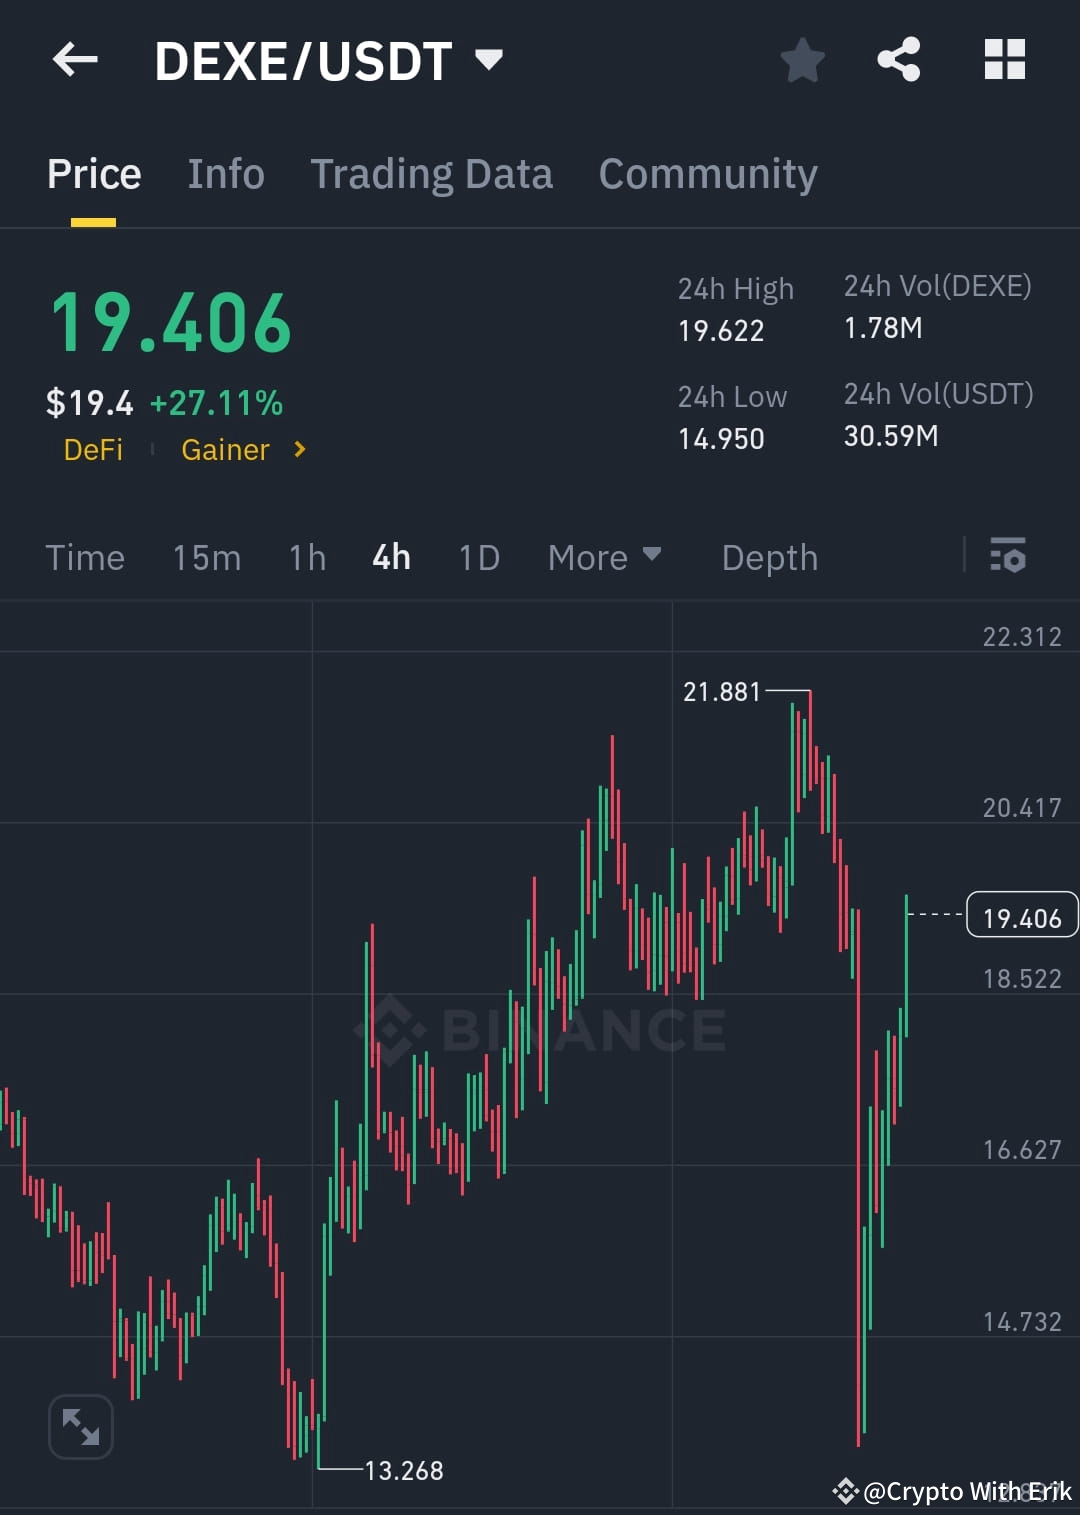Select the Info tab

[225, 173]
